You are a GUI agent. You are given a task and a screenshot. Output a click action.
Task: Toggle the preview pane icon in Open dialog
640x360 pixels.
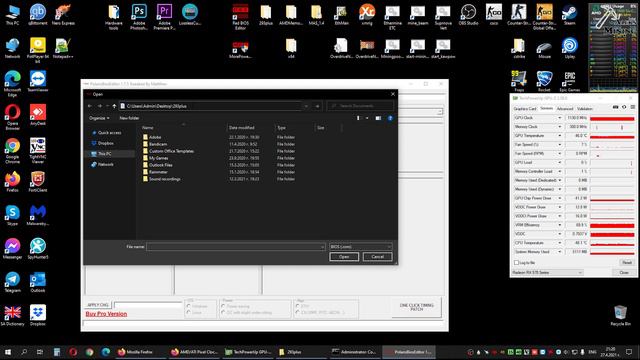[x=378, y=118]
